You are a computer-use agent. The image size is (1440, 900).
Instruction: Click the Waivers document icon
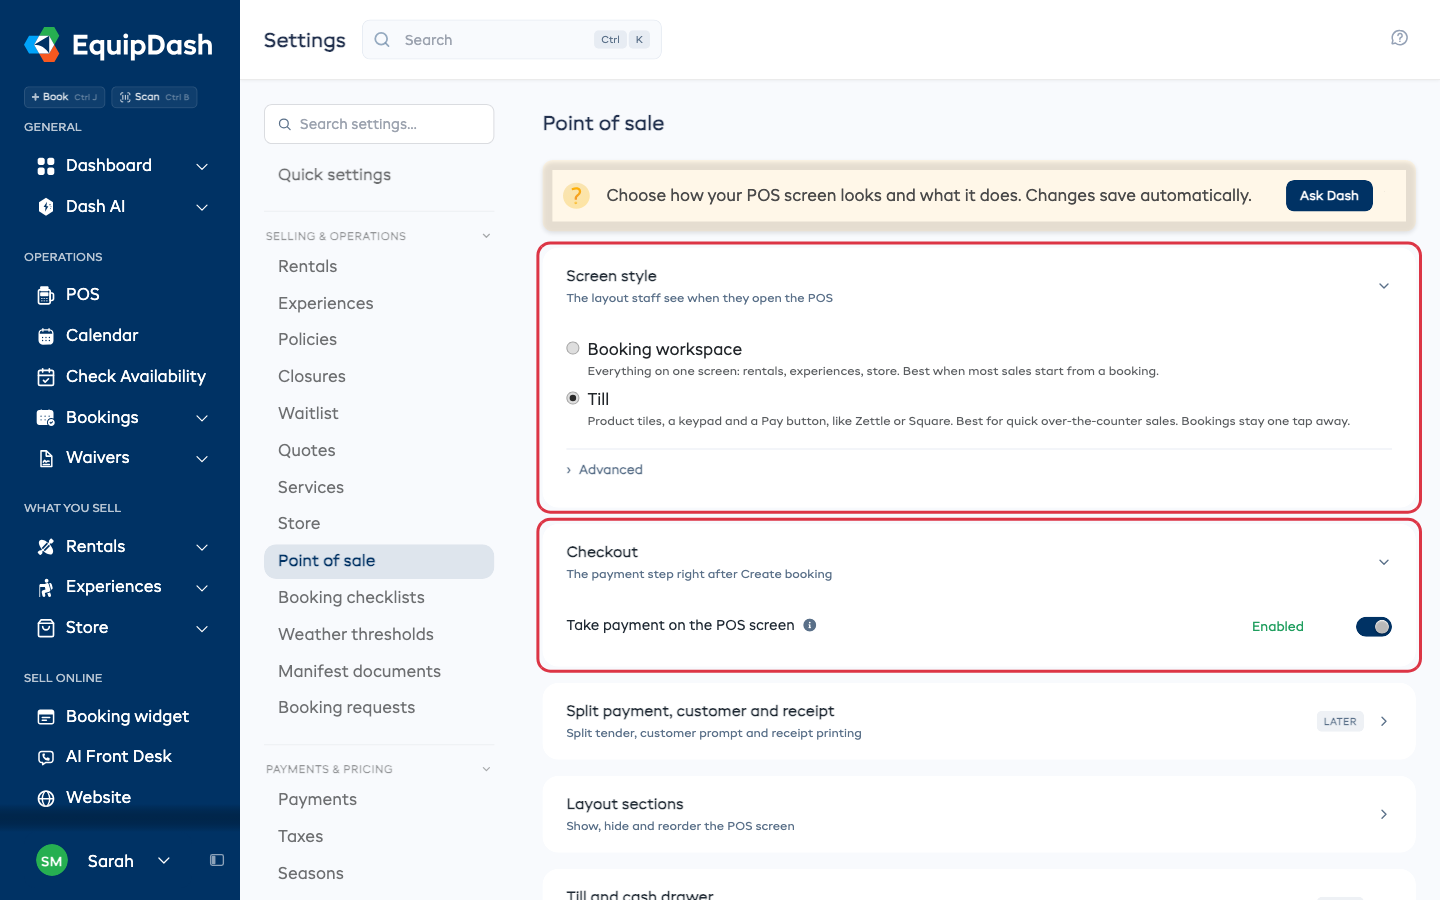point(46,458)
